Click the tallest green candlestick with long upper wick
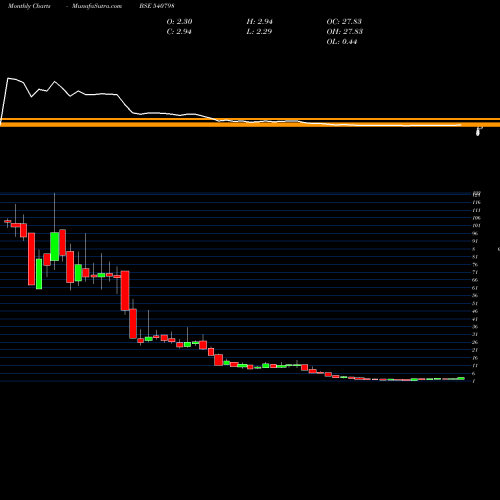 pyautogui.click(x=55, y=247)
